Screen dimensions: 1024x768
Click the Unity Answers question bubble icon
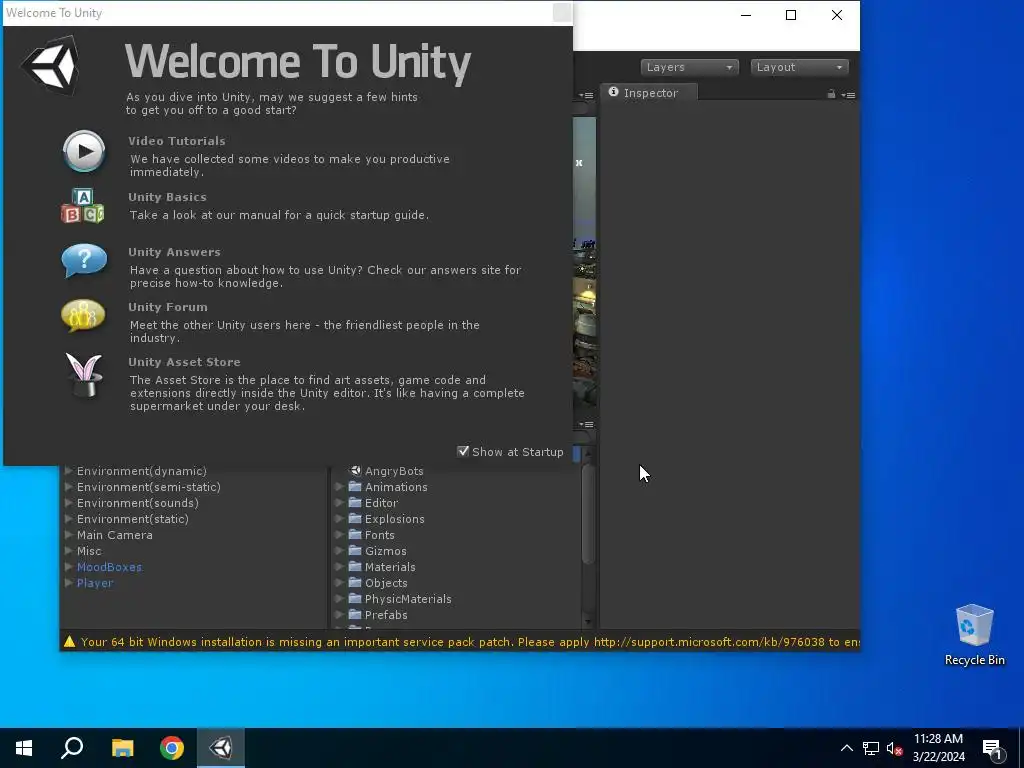(x=84, y=261)
